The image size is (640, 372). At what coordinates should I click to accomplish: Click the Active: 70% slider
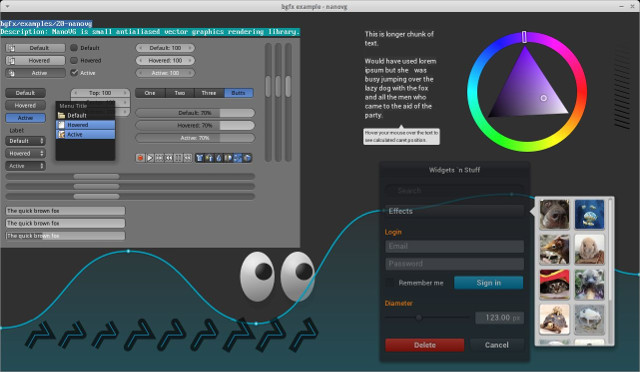tap(195, 138)
